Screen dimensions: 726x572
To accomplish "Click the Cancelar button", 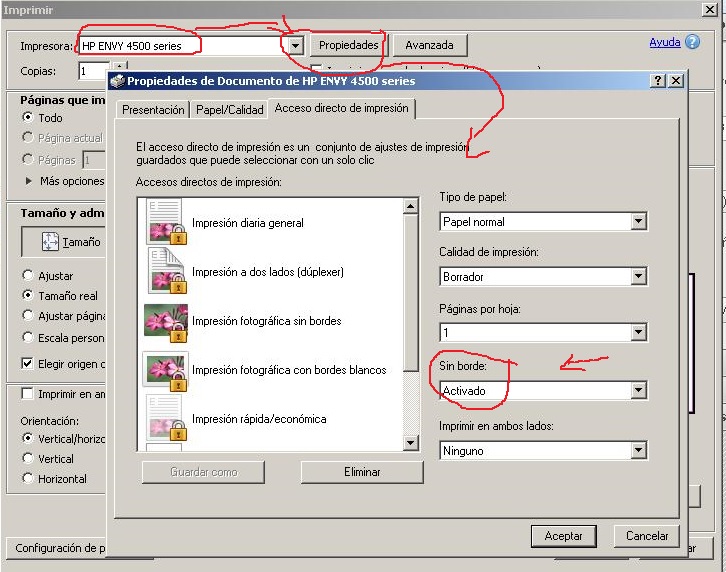I will tap(647, 536).
